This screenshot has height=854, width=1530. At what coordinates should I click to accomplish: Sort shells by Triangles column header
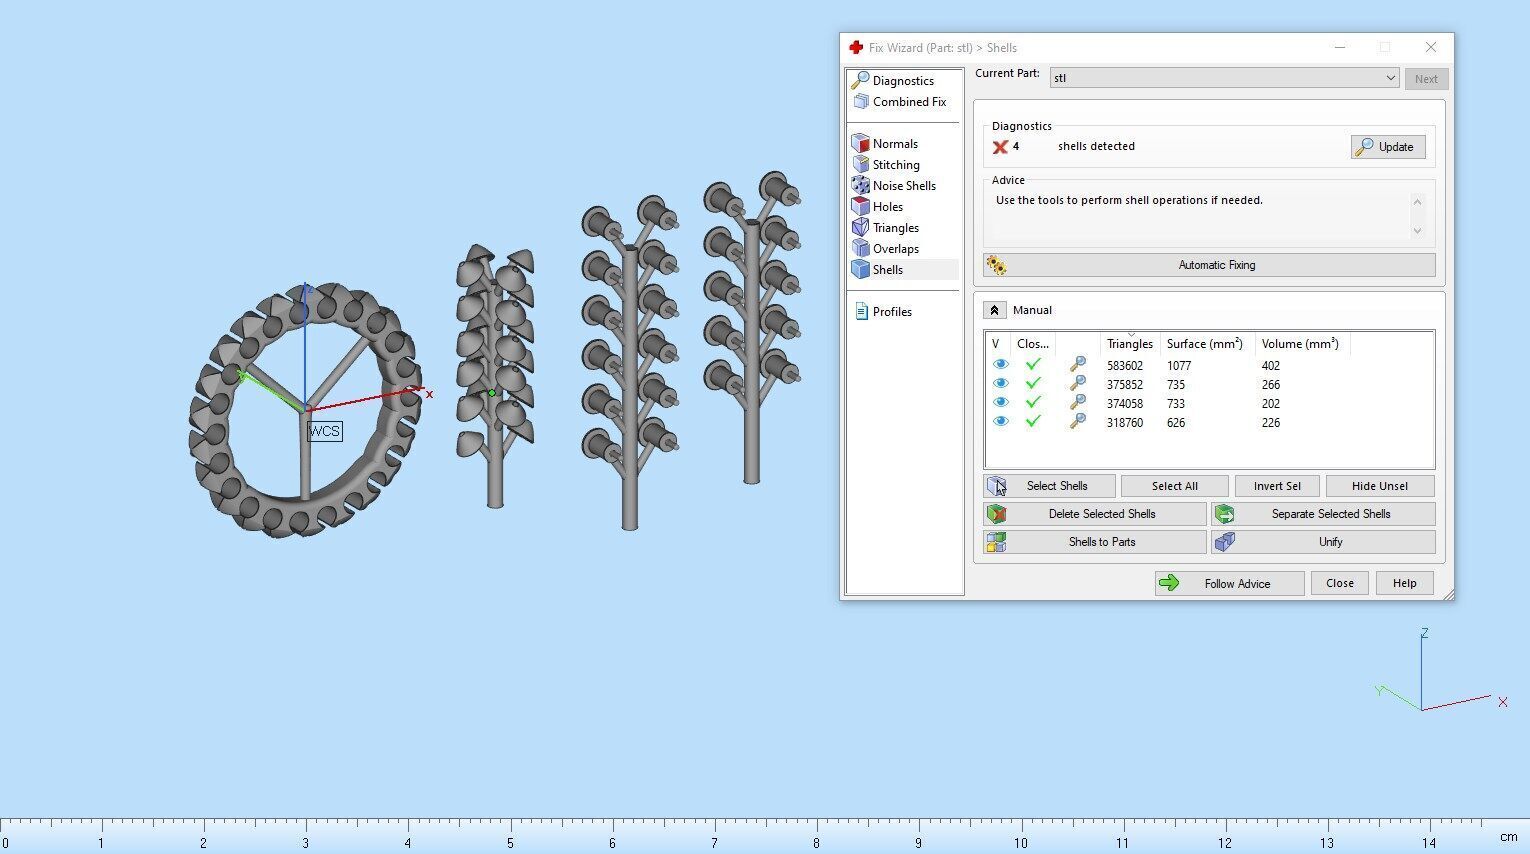1130,344
